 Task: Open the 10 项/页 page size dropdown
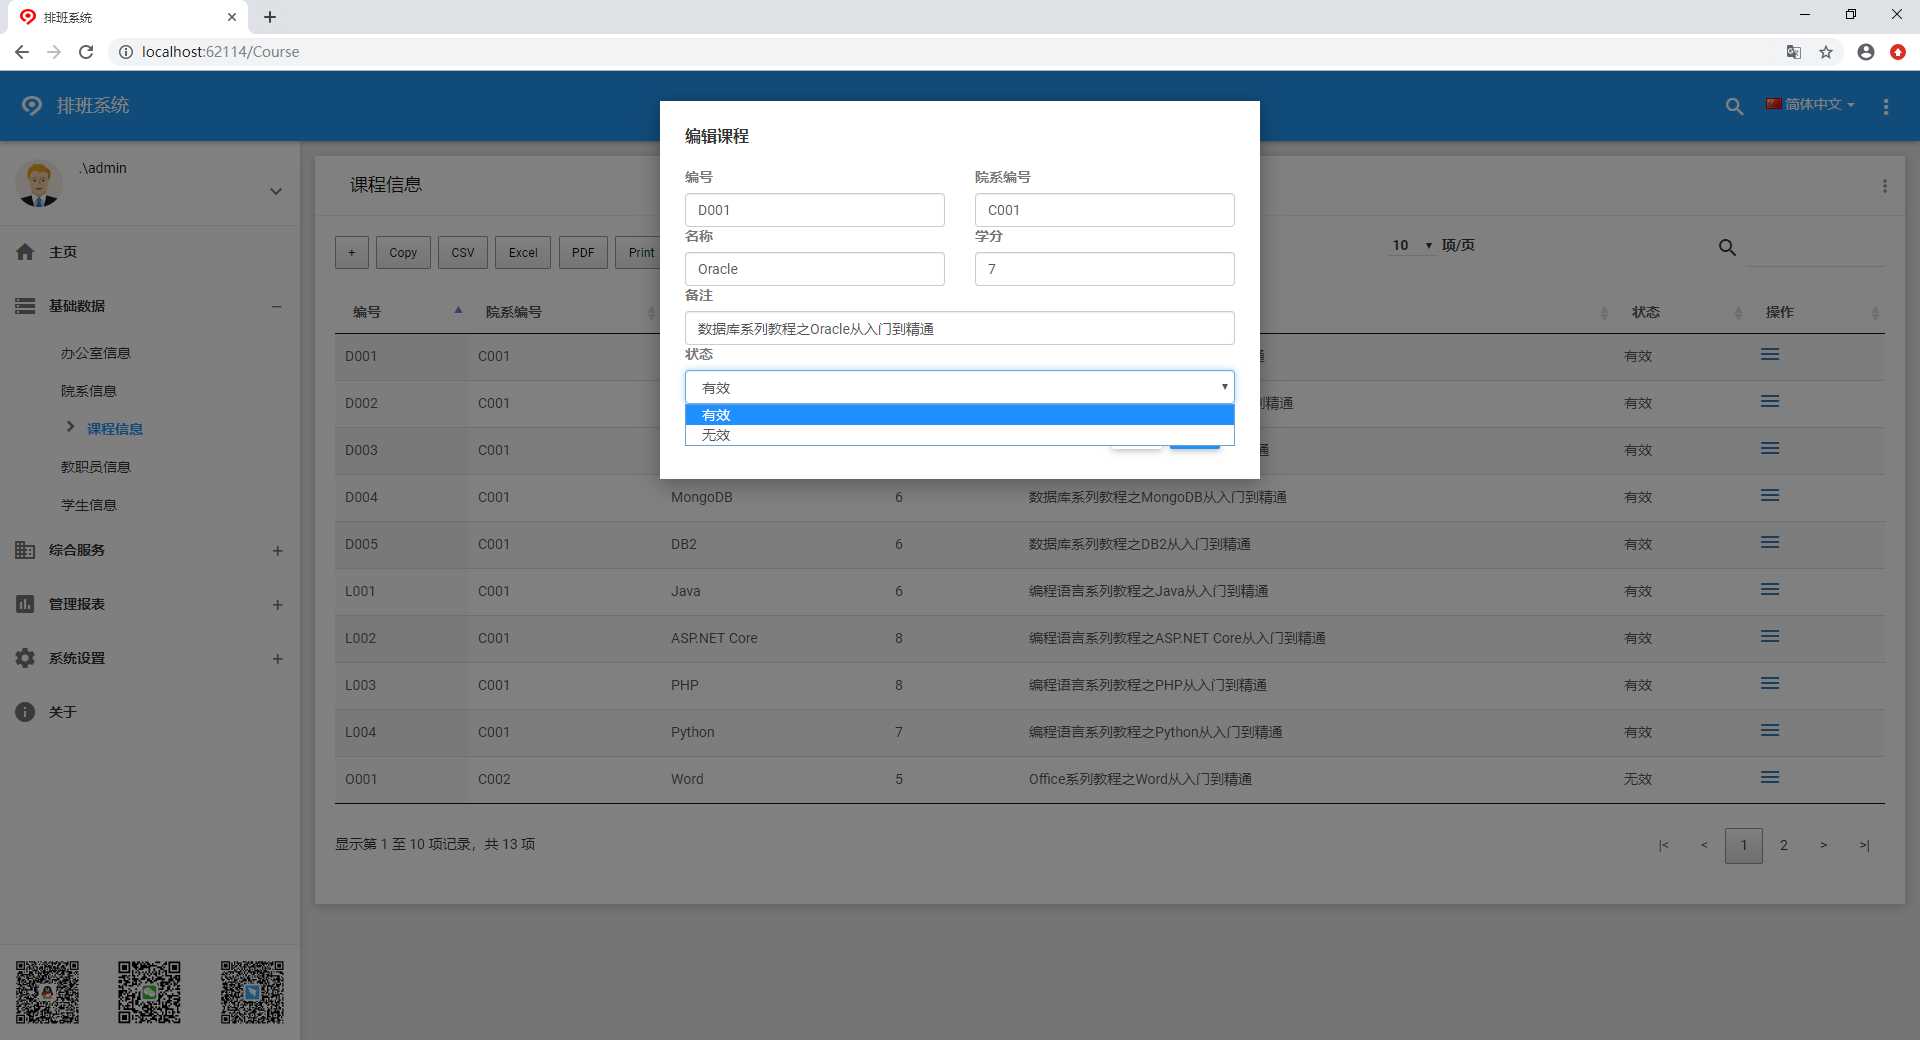click(x=1412, y=245)
